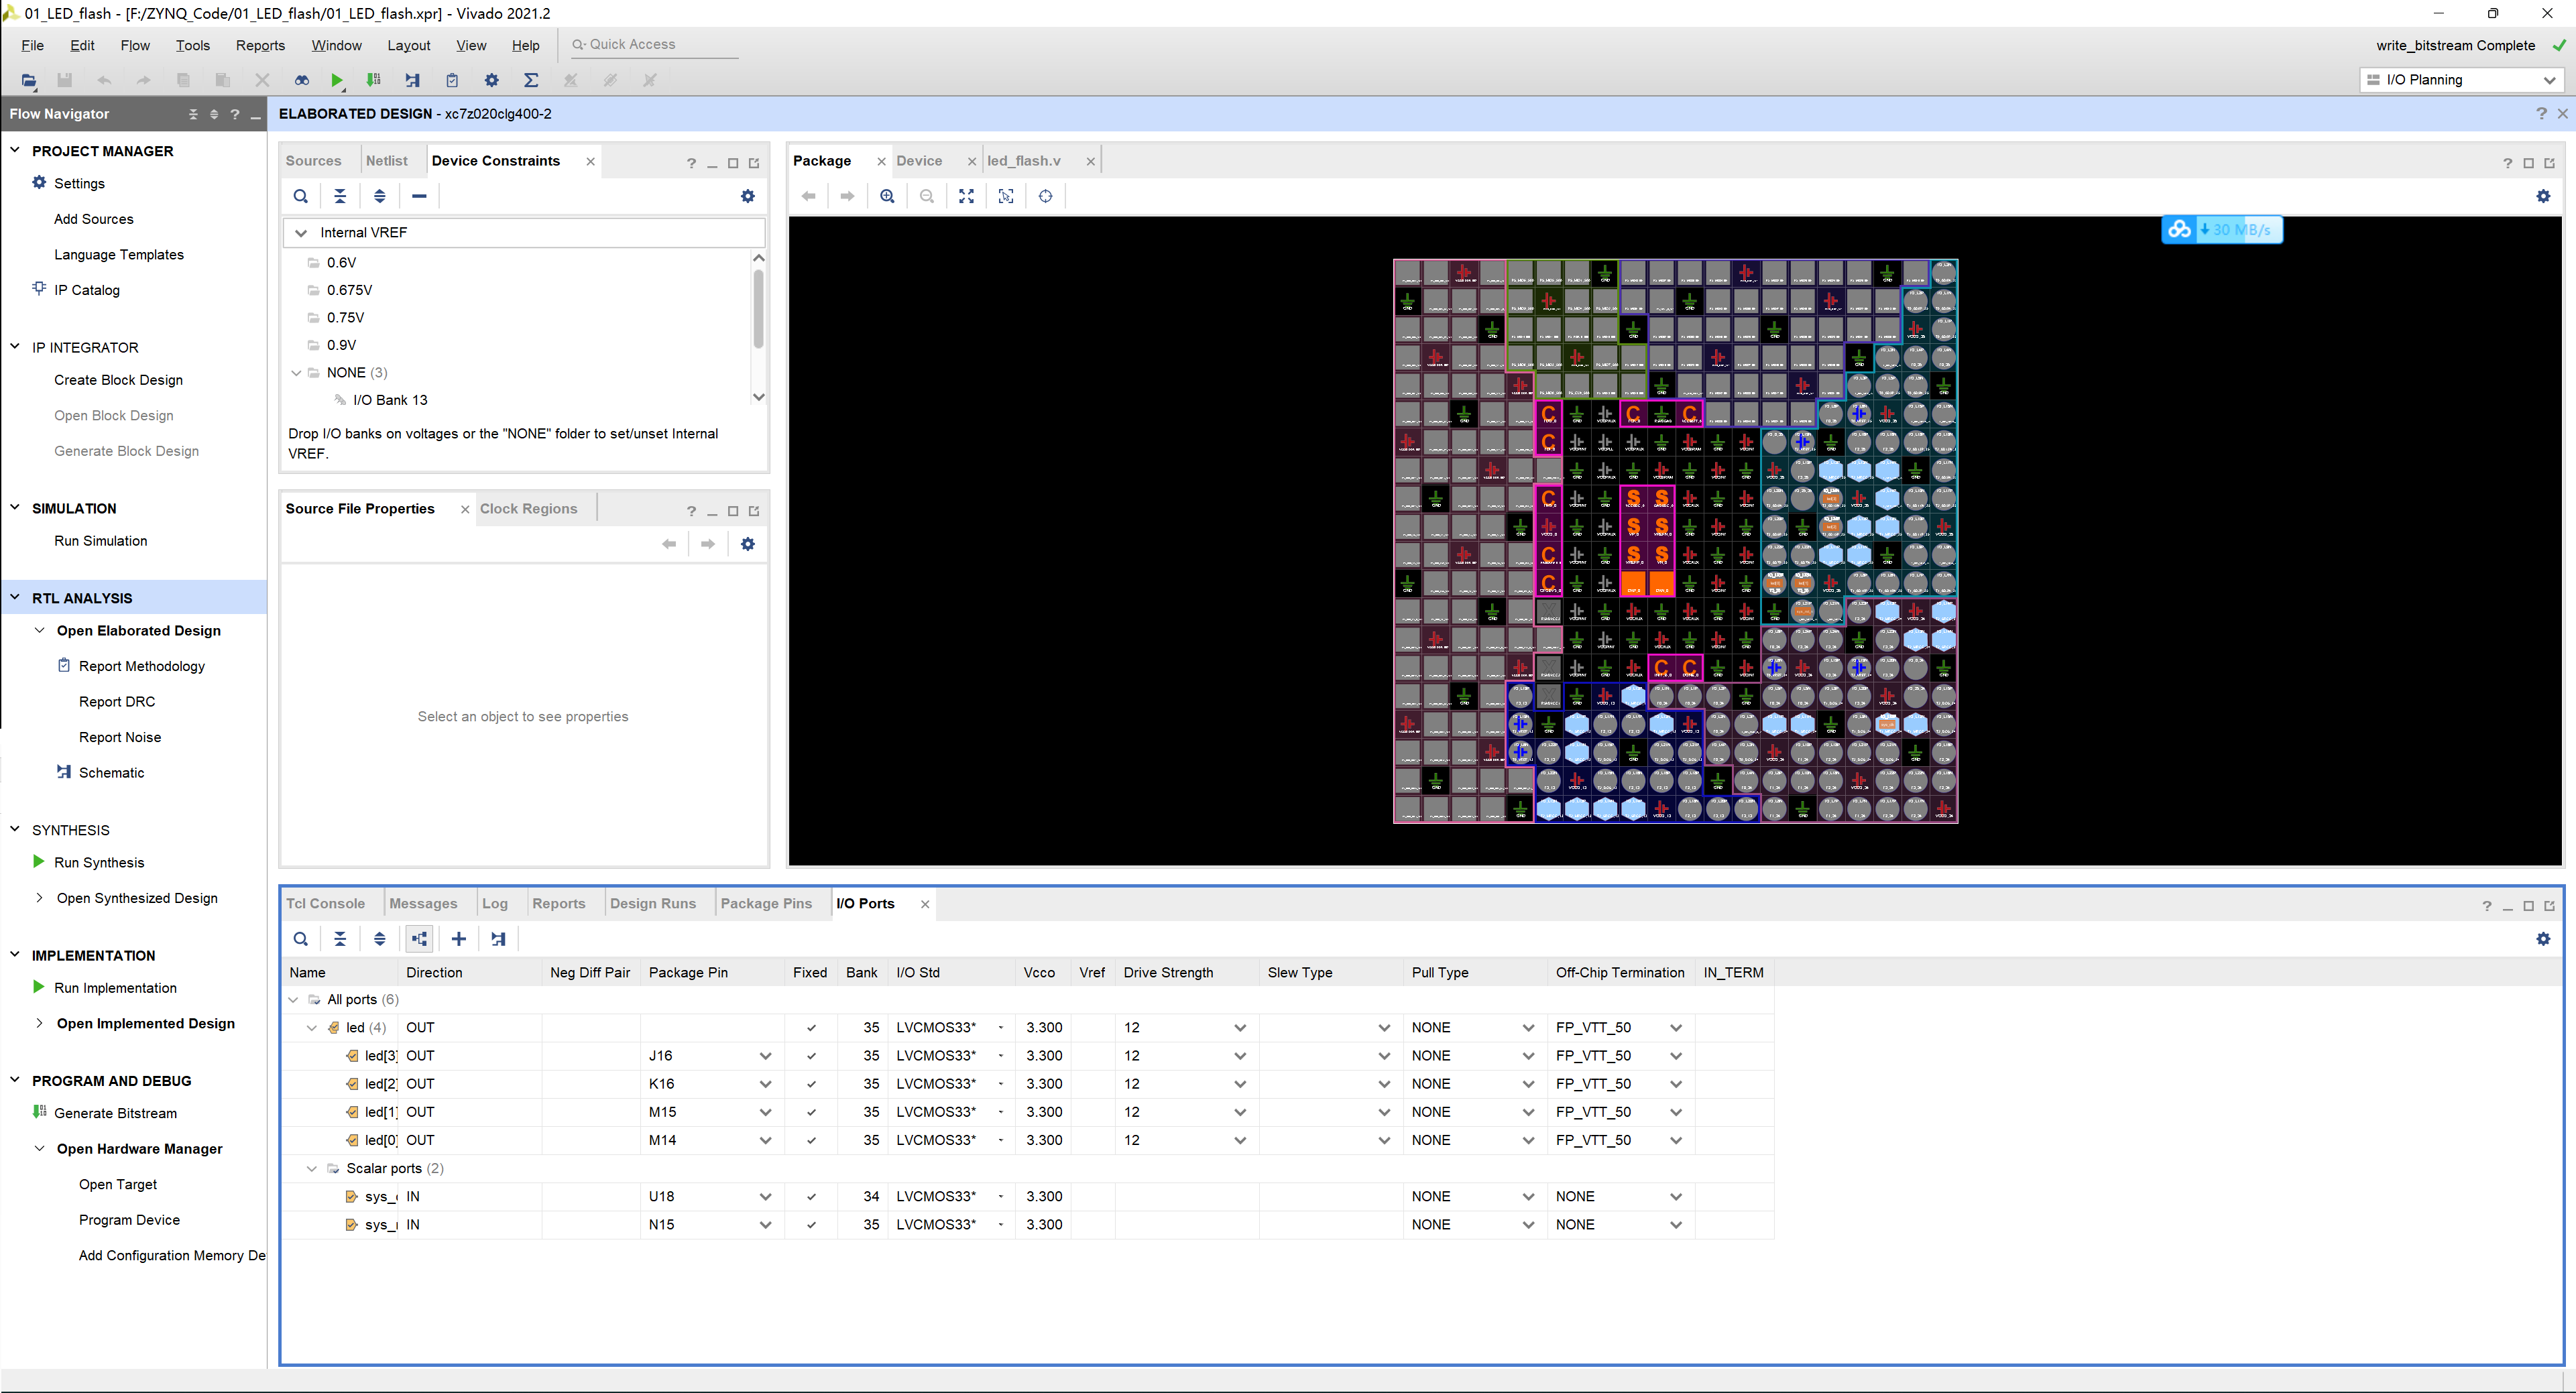Expand the All ports (6) group in I/O Ports
Screen dimensions: 2576x1393
tap(295, 998)
